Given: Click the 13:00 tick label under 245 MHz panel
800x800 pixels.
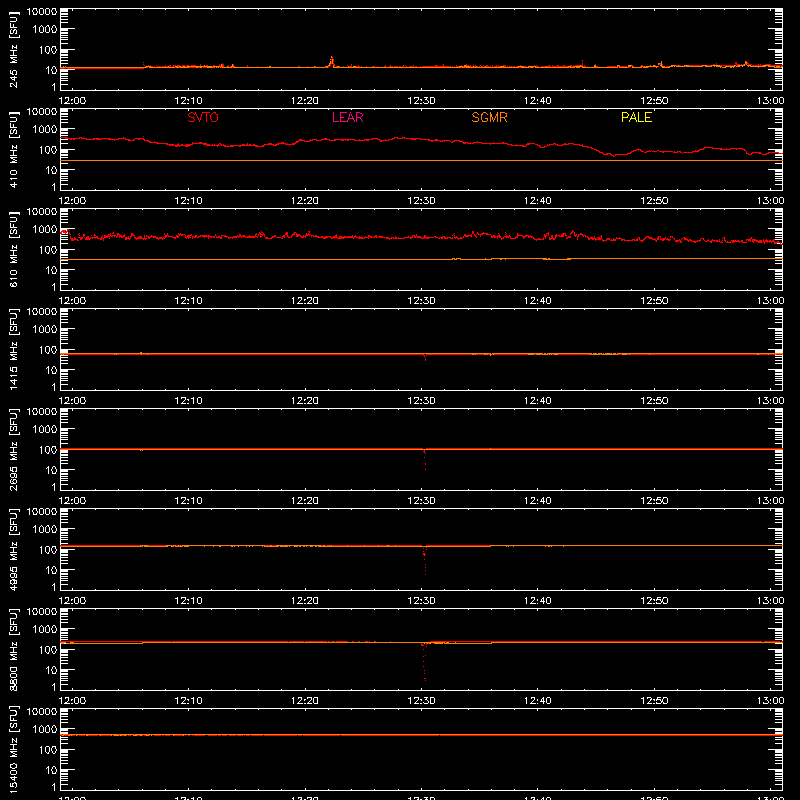Looking at the screenshot, I should [x=770, y=101].
